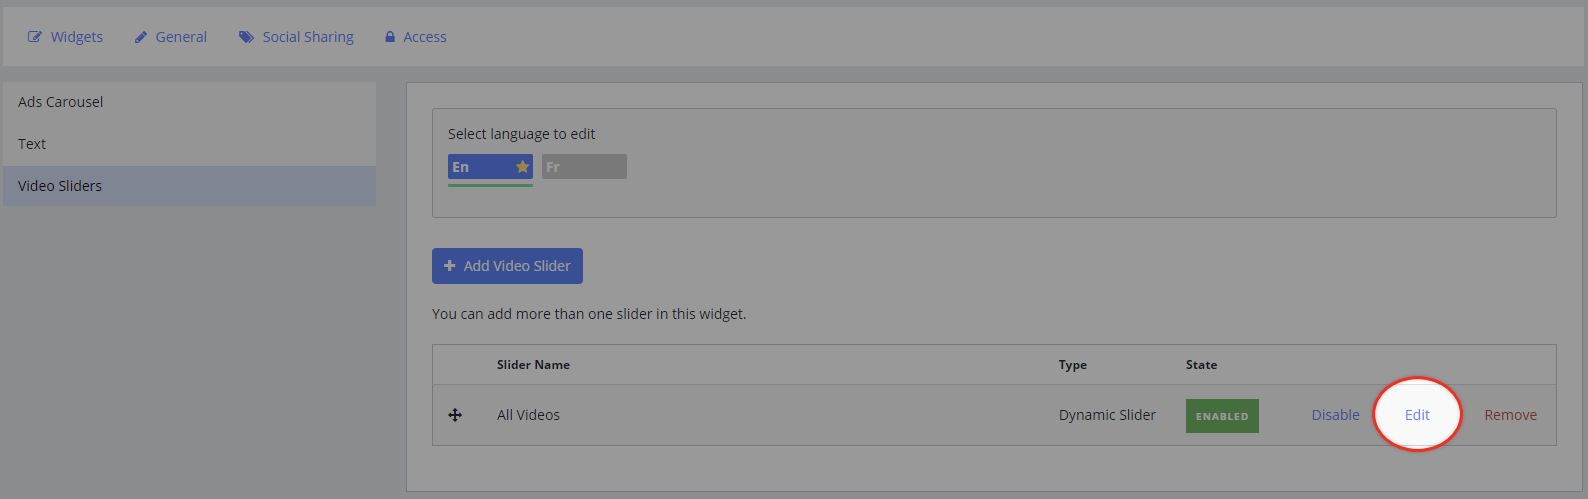Switch to the Access tab

tap(416, 37)
